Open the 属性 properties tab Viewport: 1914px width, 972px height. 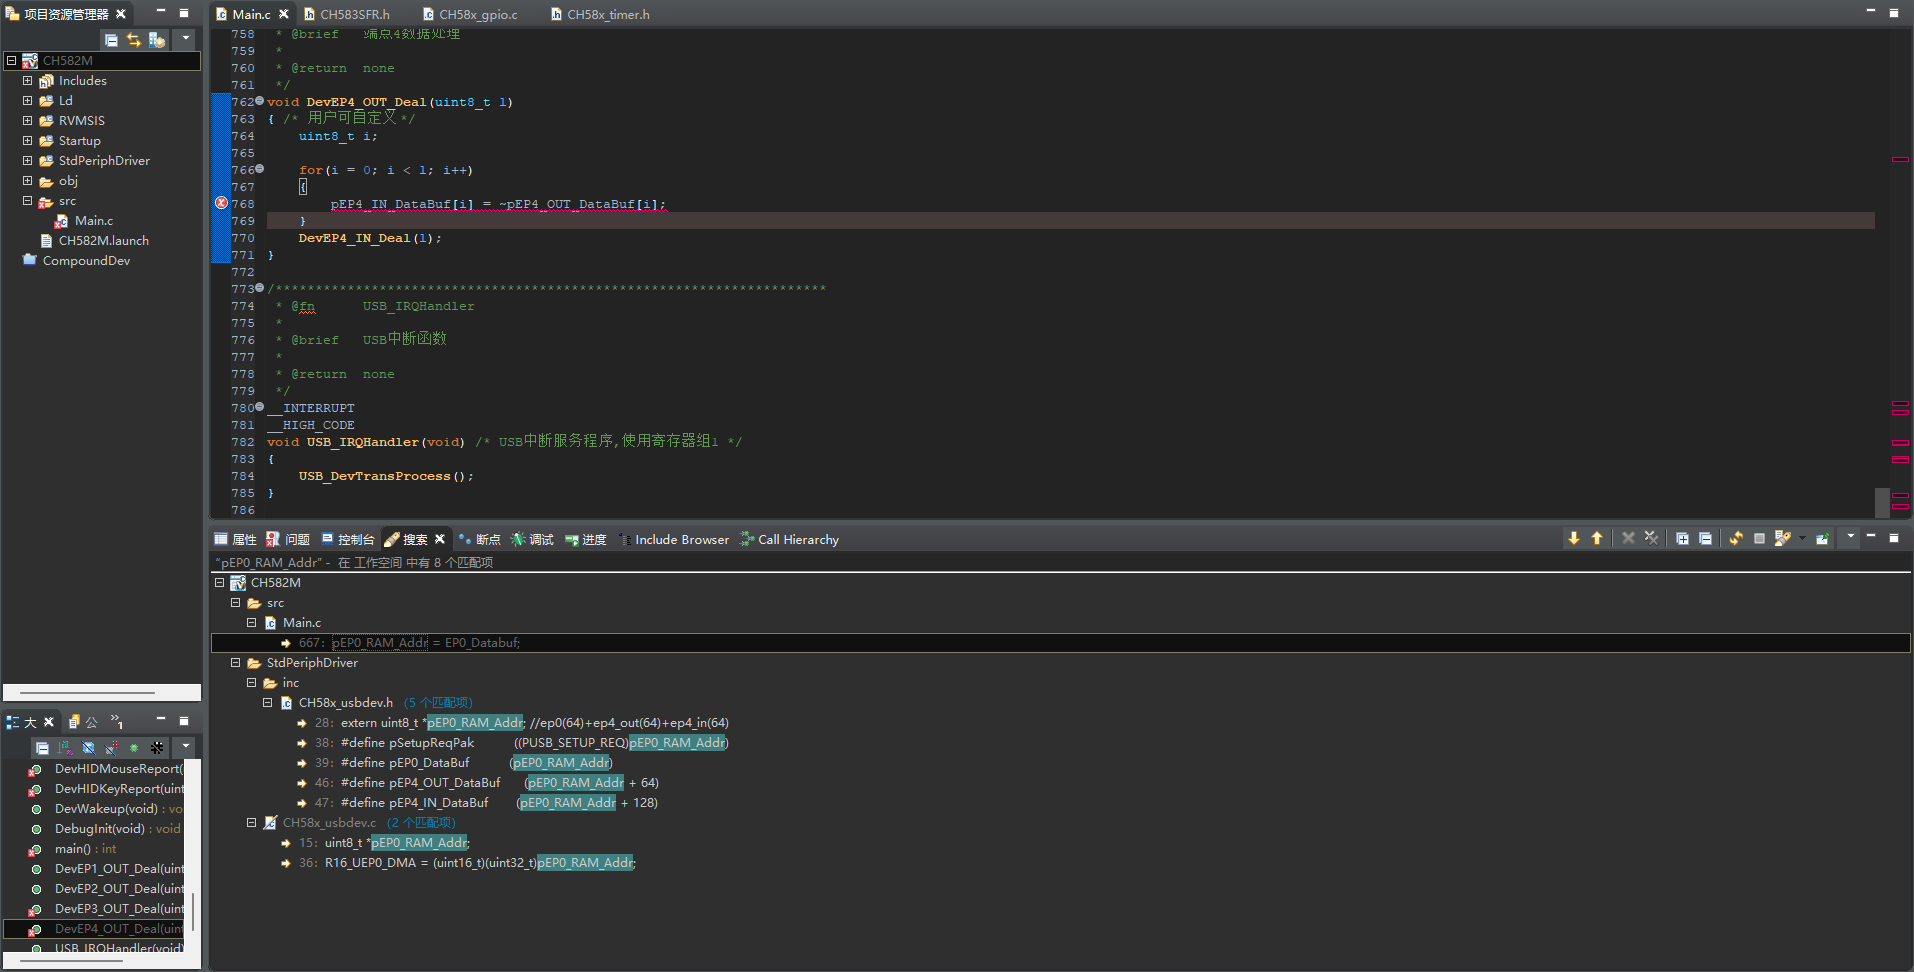click(236, 539)
